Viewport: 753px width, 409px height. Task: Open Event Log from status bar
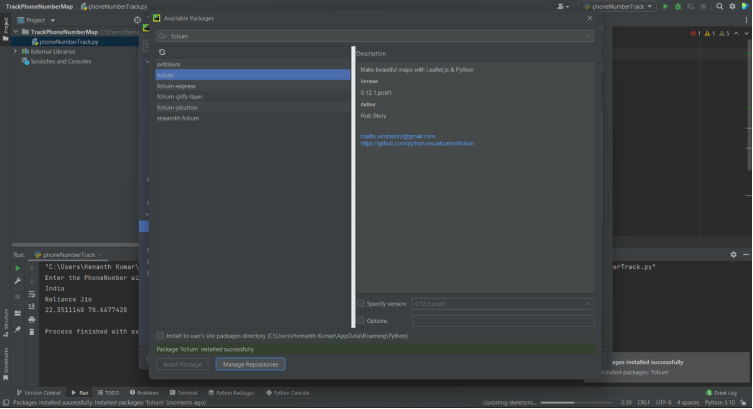(721, 393)
